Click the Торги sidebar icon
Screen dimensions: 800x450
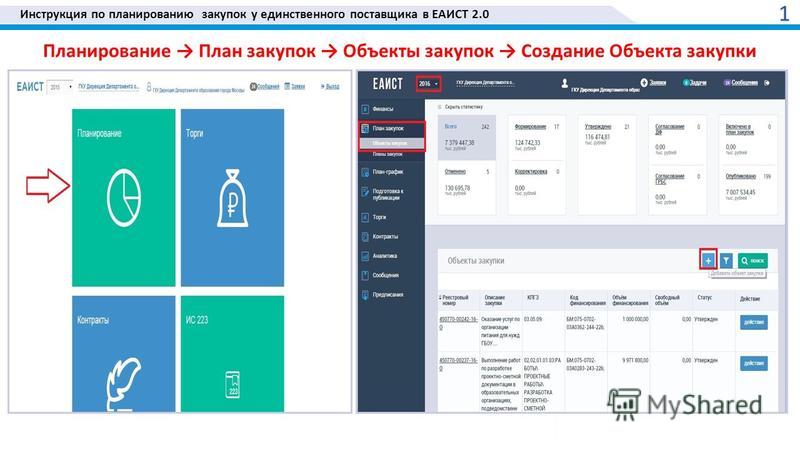[x=365, y=217]
